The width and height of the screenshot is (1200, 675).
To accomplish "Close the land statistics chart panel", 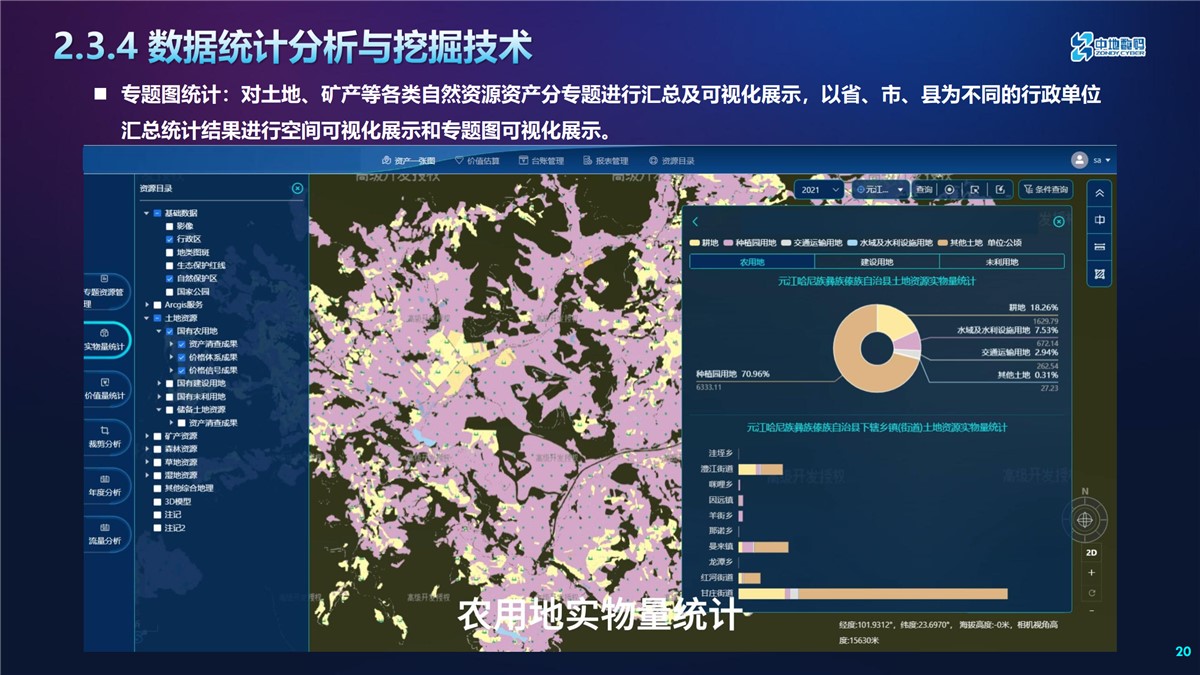I will [1059, 222].
